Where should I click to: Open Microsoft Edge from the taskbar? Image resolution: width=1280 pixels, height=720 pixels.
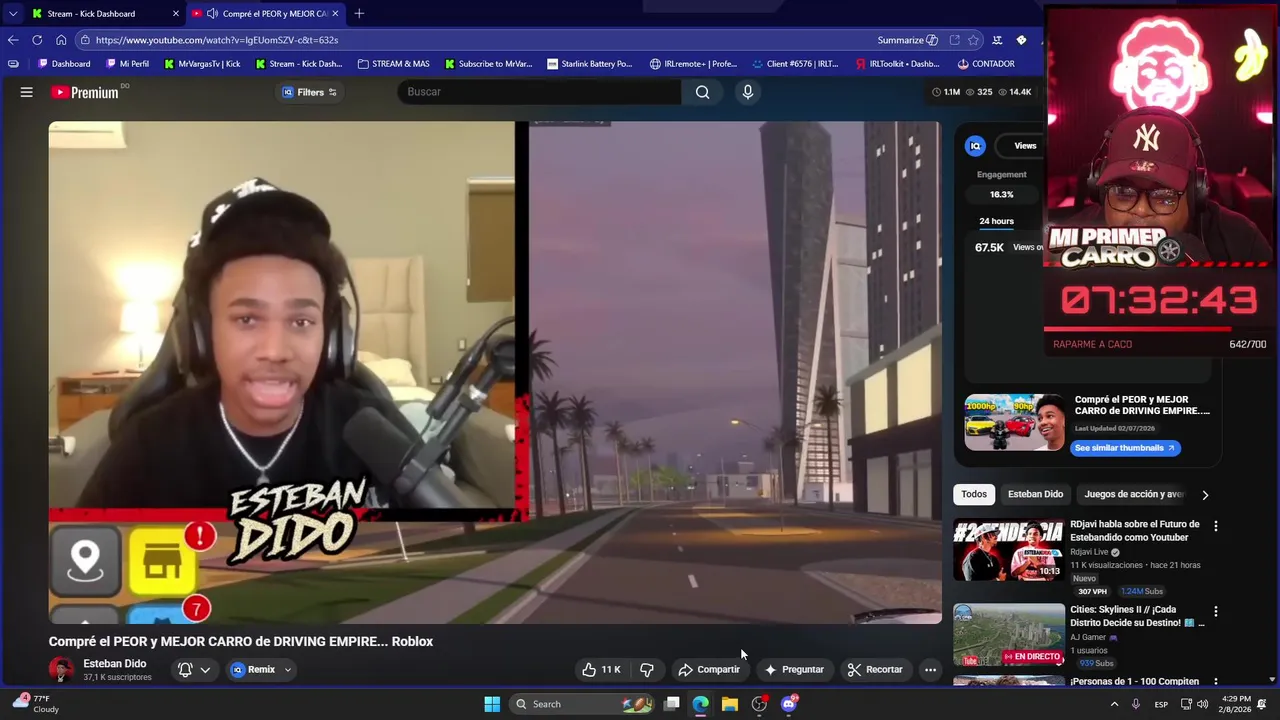click(x=701, y=704)
